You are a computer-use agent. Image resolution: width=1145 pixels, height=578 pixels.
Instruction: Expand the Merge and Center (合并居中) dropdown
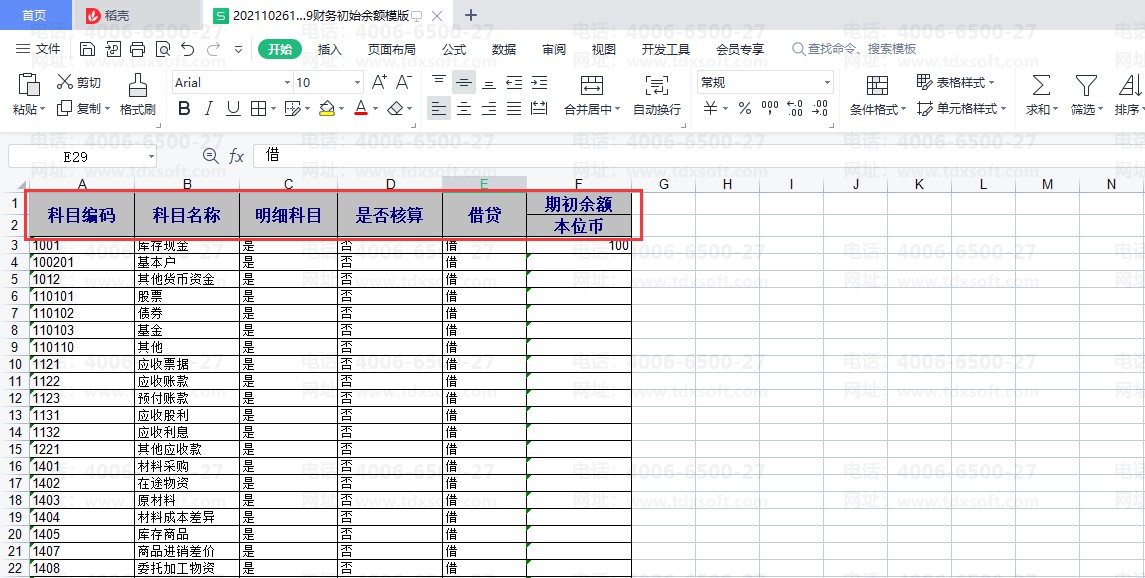point(618,110)
